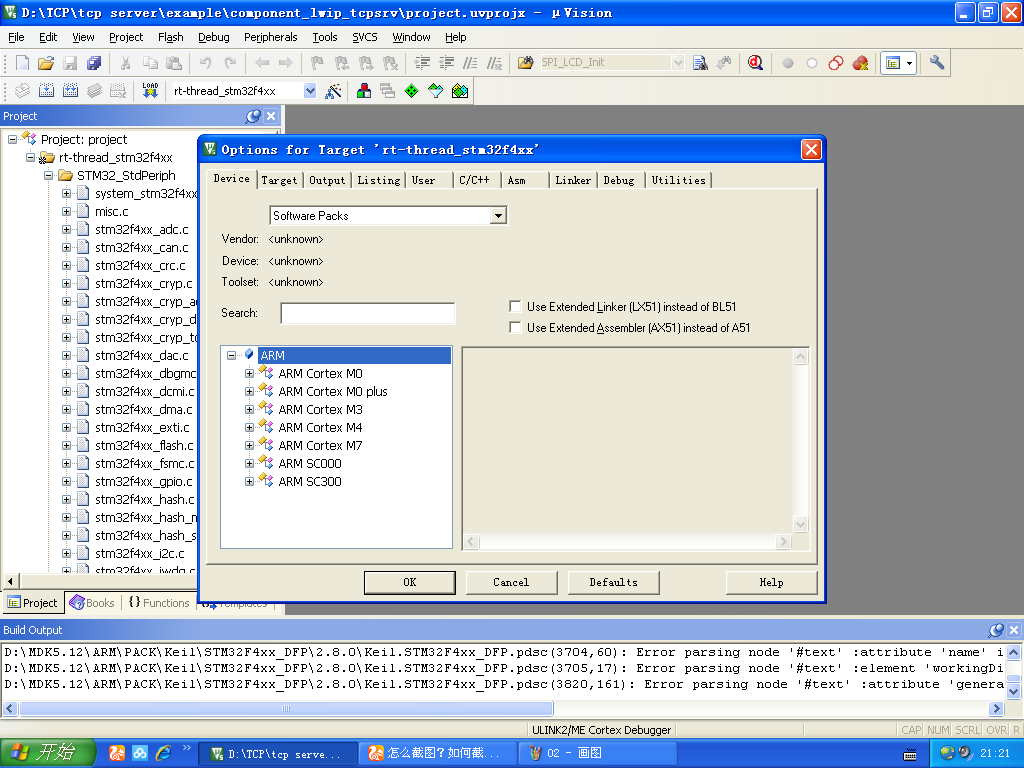Expand the misc.c file node

click(66, 212)
